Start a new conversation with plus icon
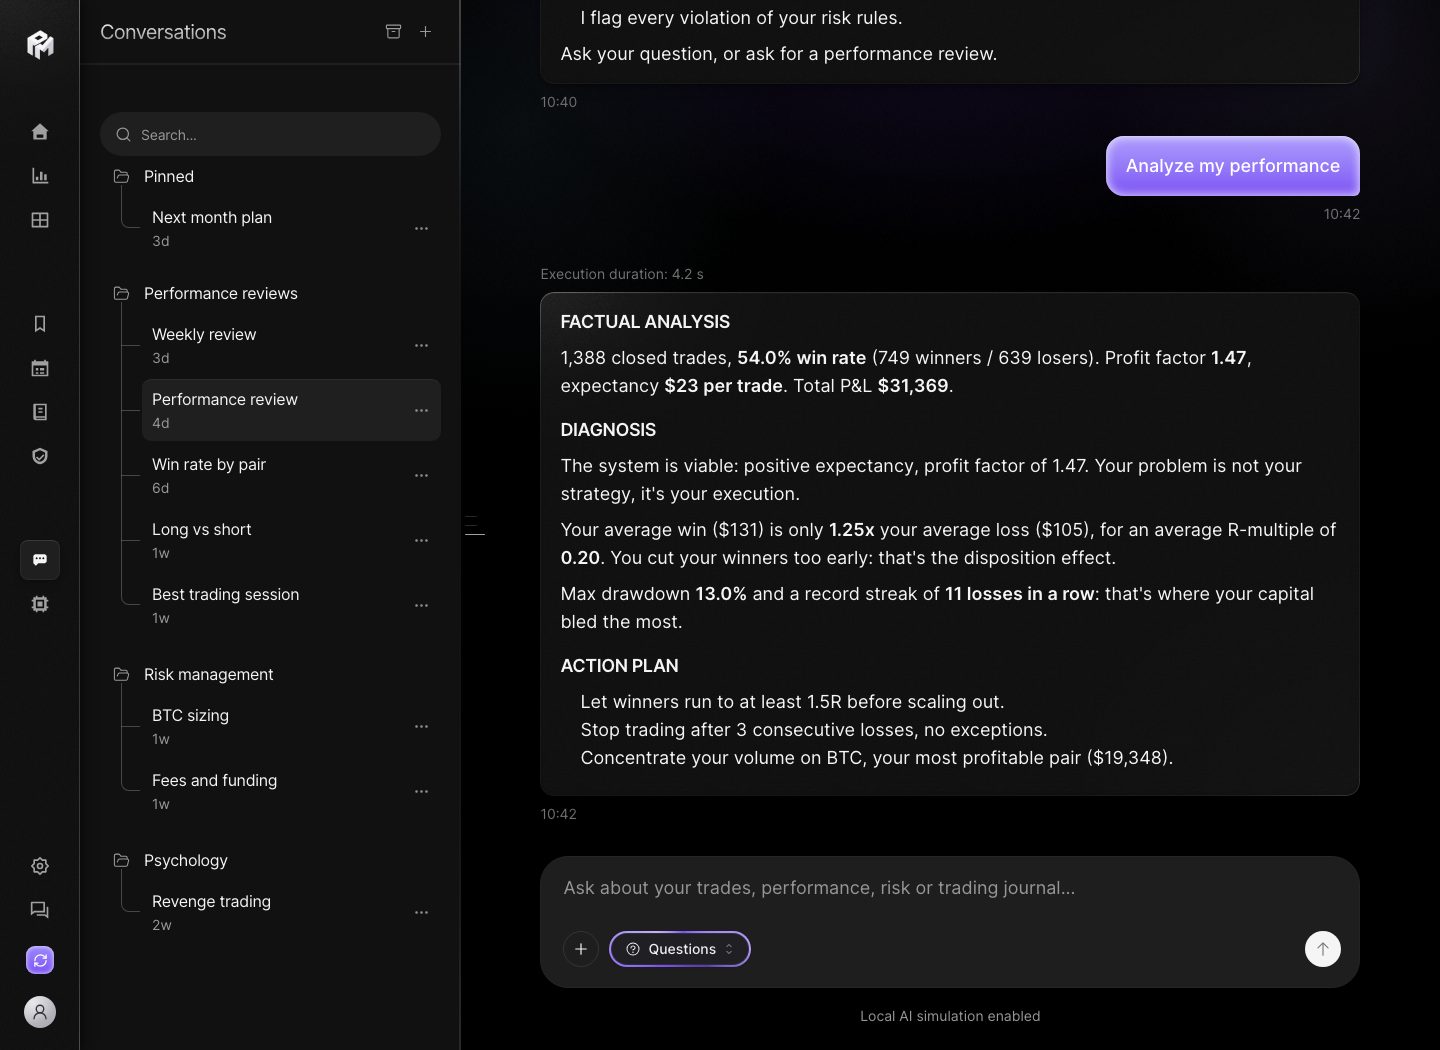This screenshot has height=1050, width=1440. (425, 32)
